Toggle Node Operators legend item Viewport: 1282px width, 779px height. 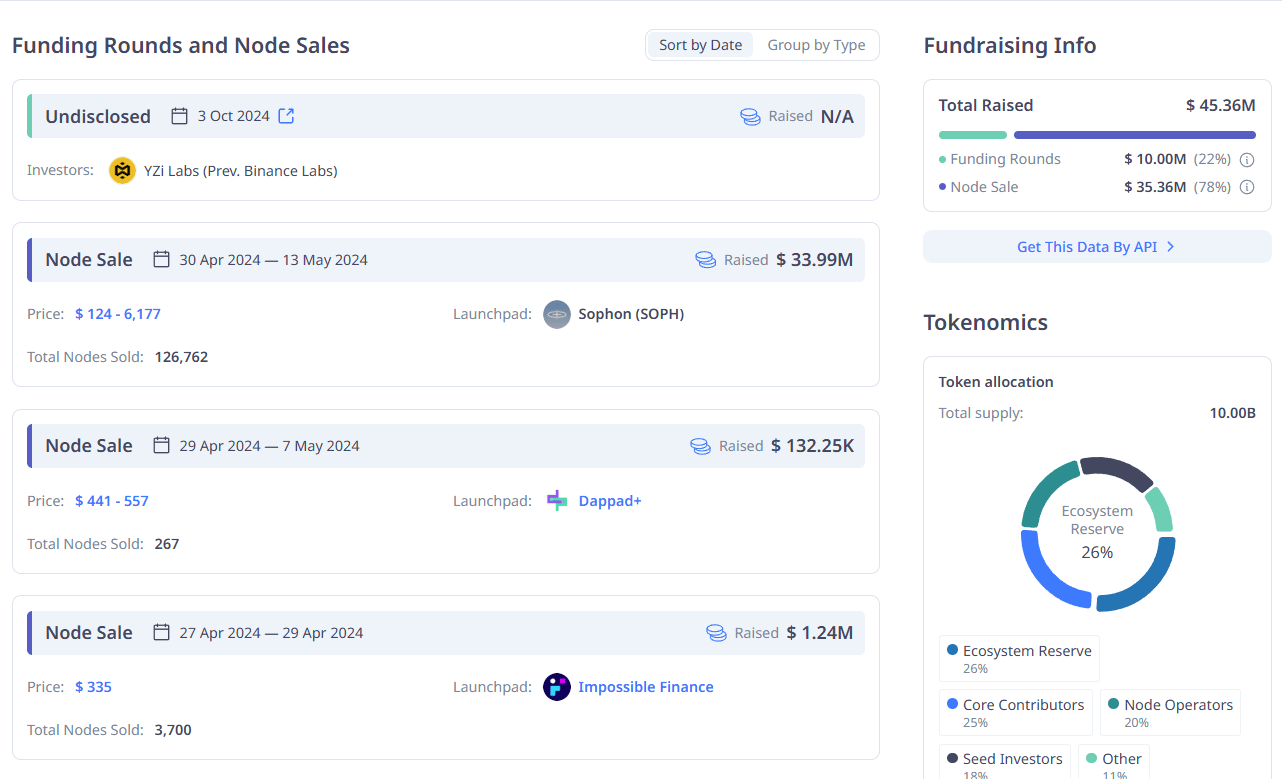tap(1170, 713)
